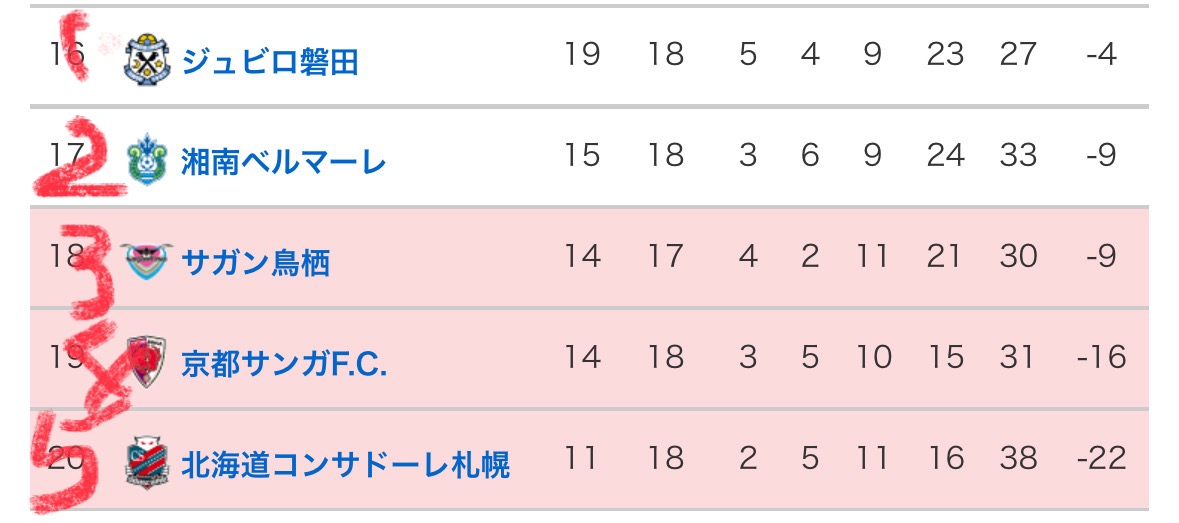Click the Sagan Tosu team crest
The height and width of the screenshot is (523, 1179).
click(147, 261)
